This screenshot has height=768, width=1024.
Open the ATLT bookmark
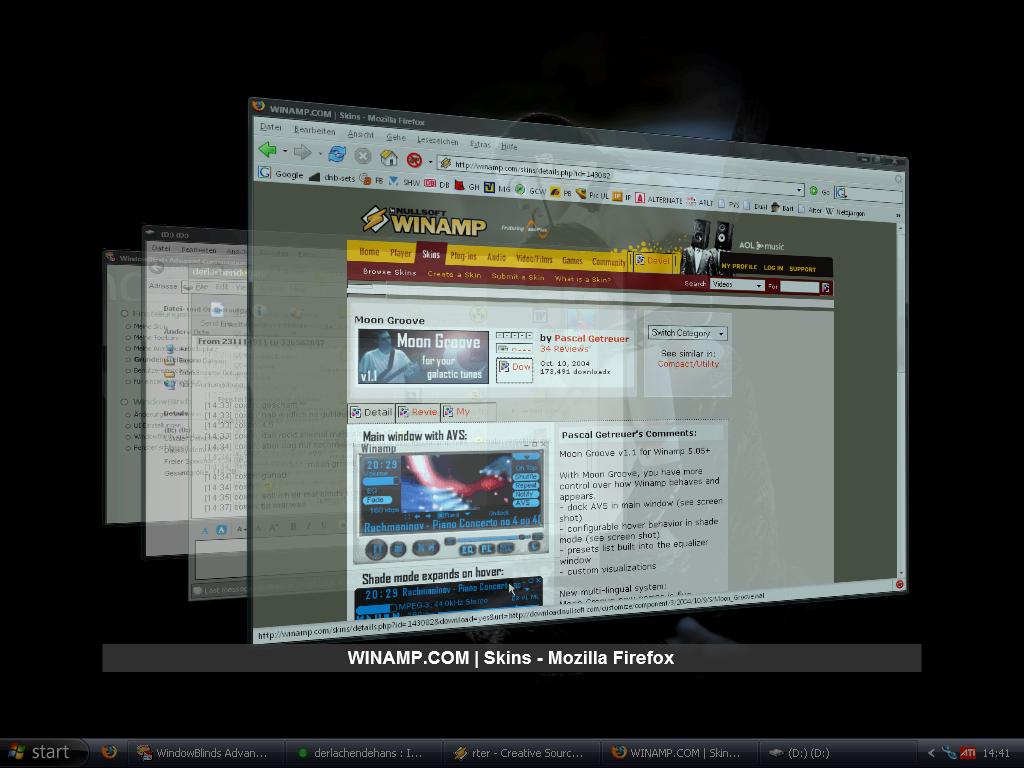(699, 202)
